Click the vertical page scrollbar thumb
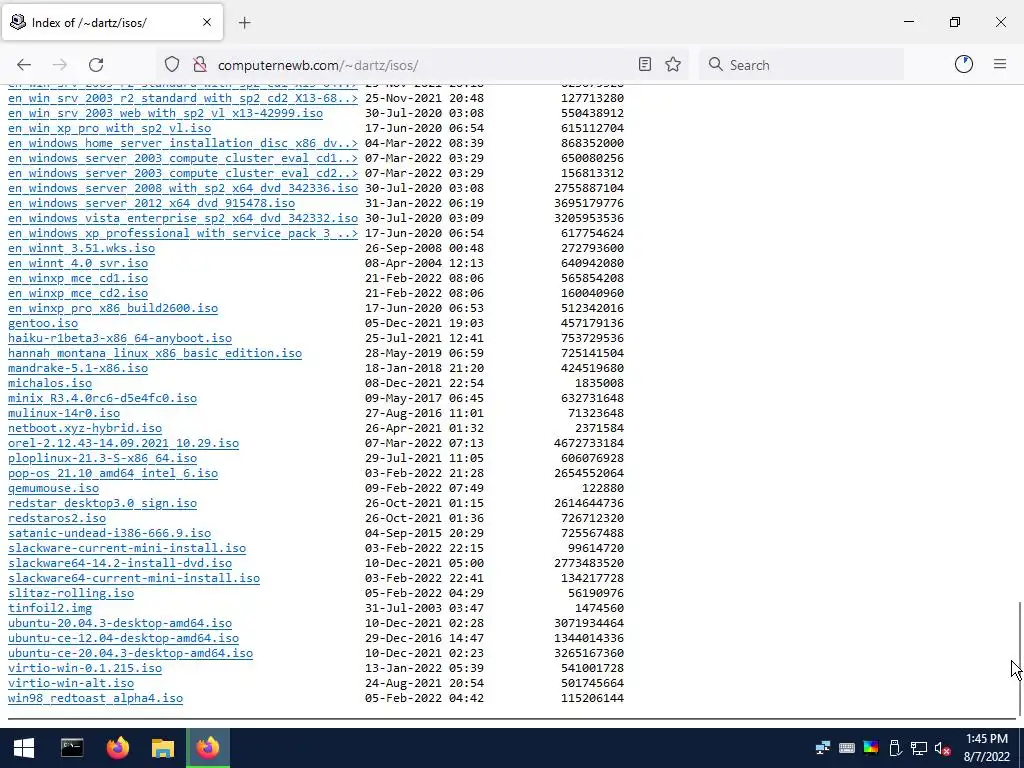This screenshot has width=1024, height=768. click(1019, 658)
